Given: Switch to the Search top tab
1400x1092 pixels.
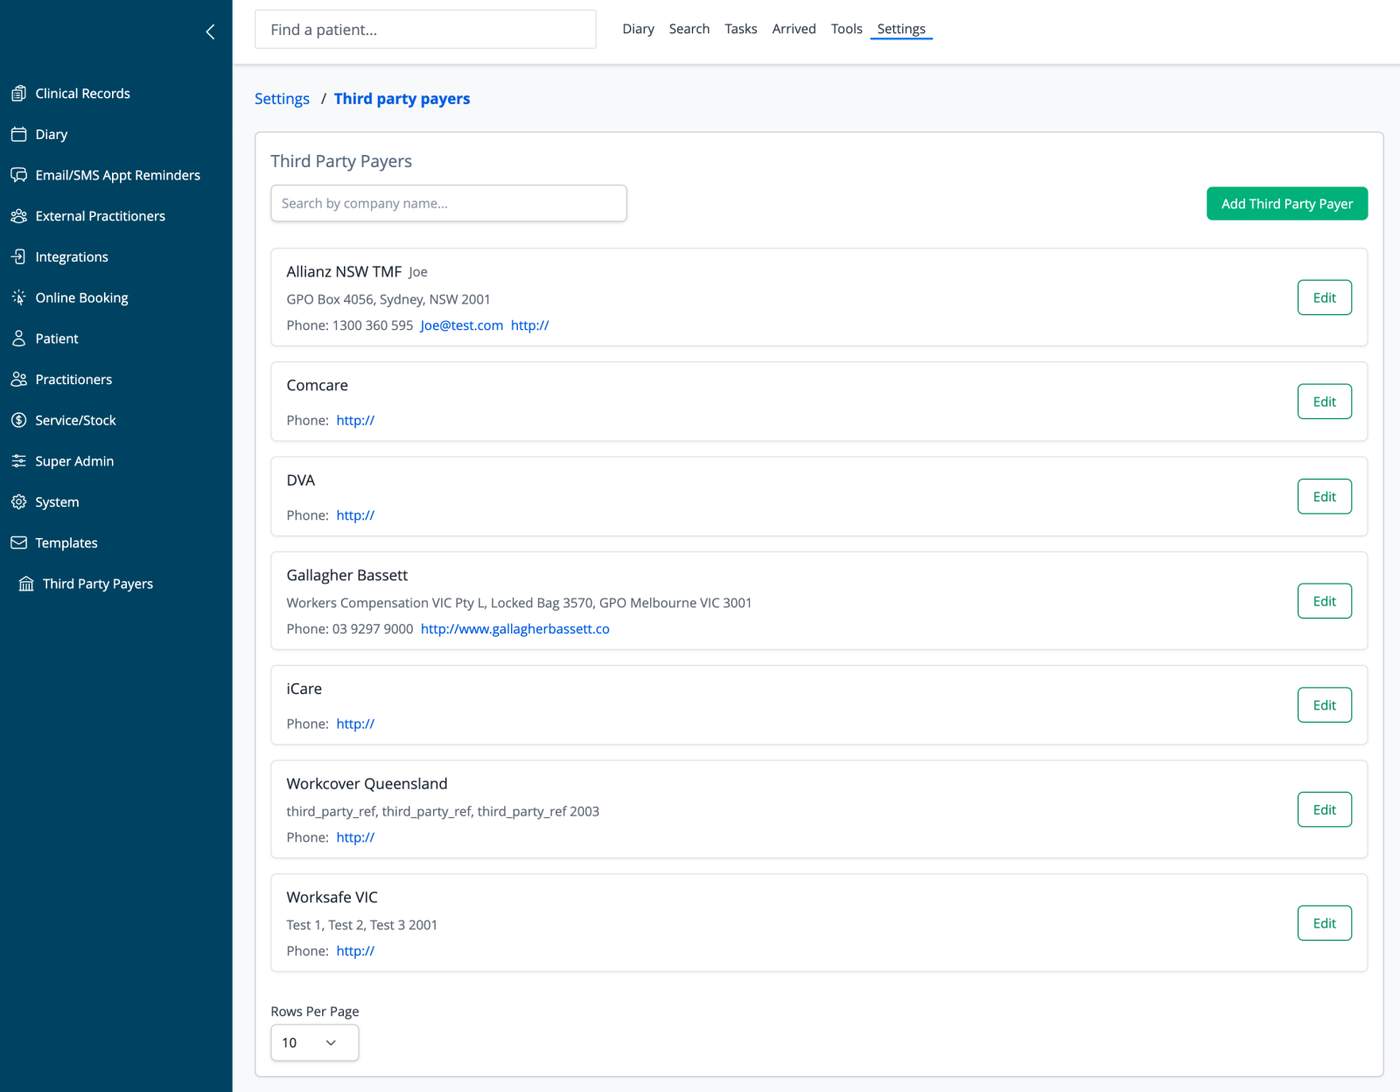Looking at the screenshot, I should point(689,29).
